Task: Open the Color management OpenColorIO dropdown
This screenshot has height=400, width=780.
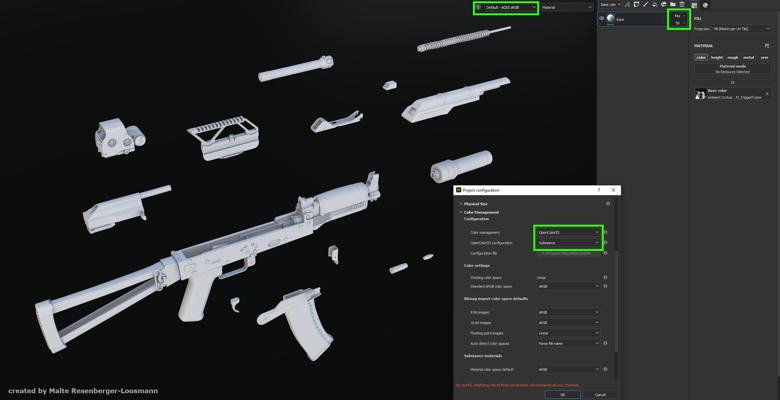Action: click(568, 232)
